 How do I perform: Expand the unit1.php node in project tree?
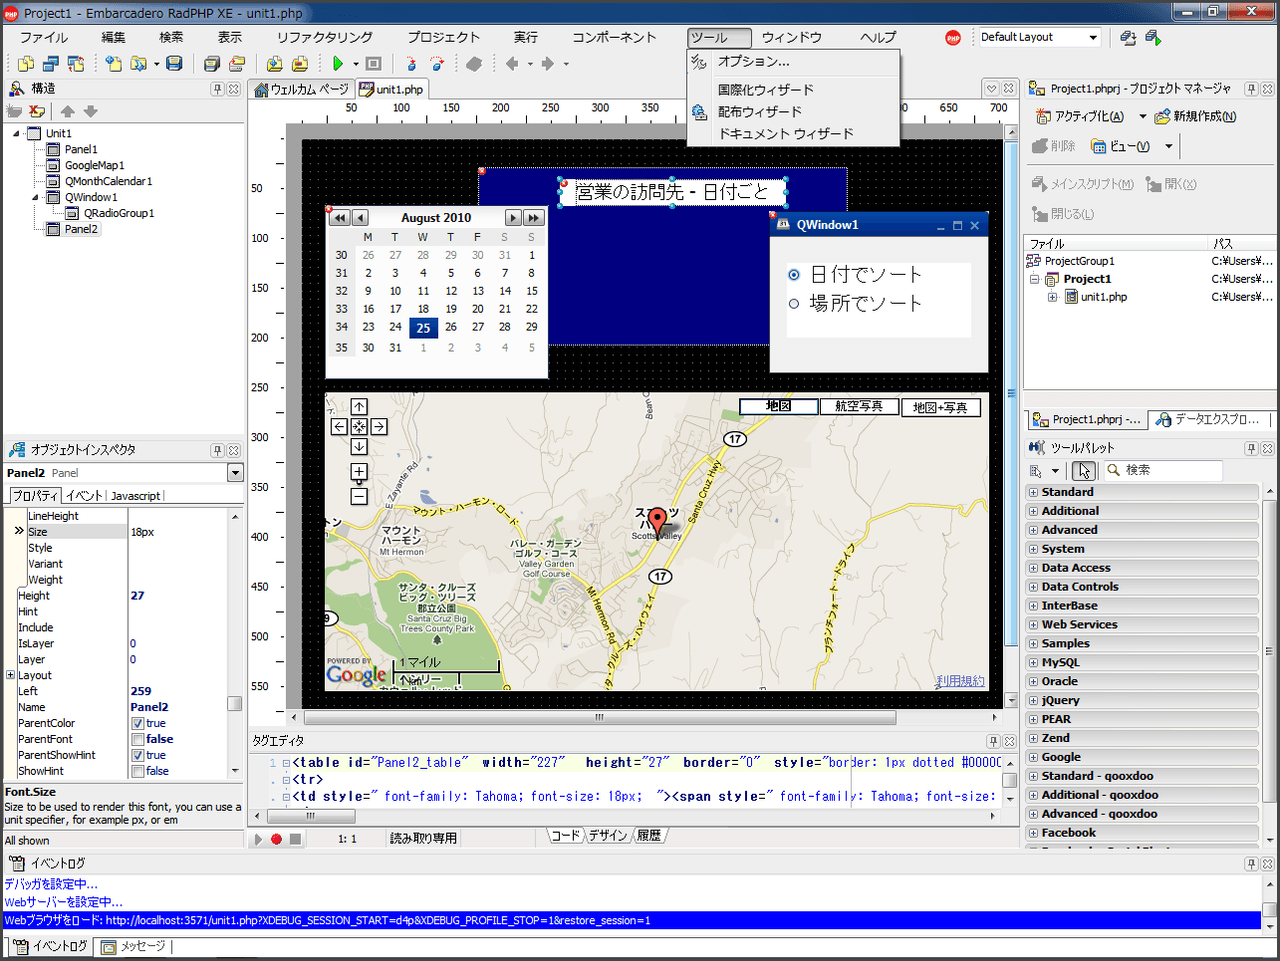point(1053,297)
